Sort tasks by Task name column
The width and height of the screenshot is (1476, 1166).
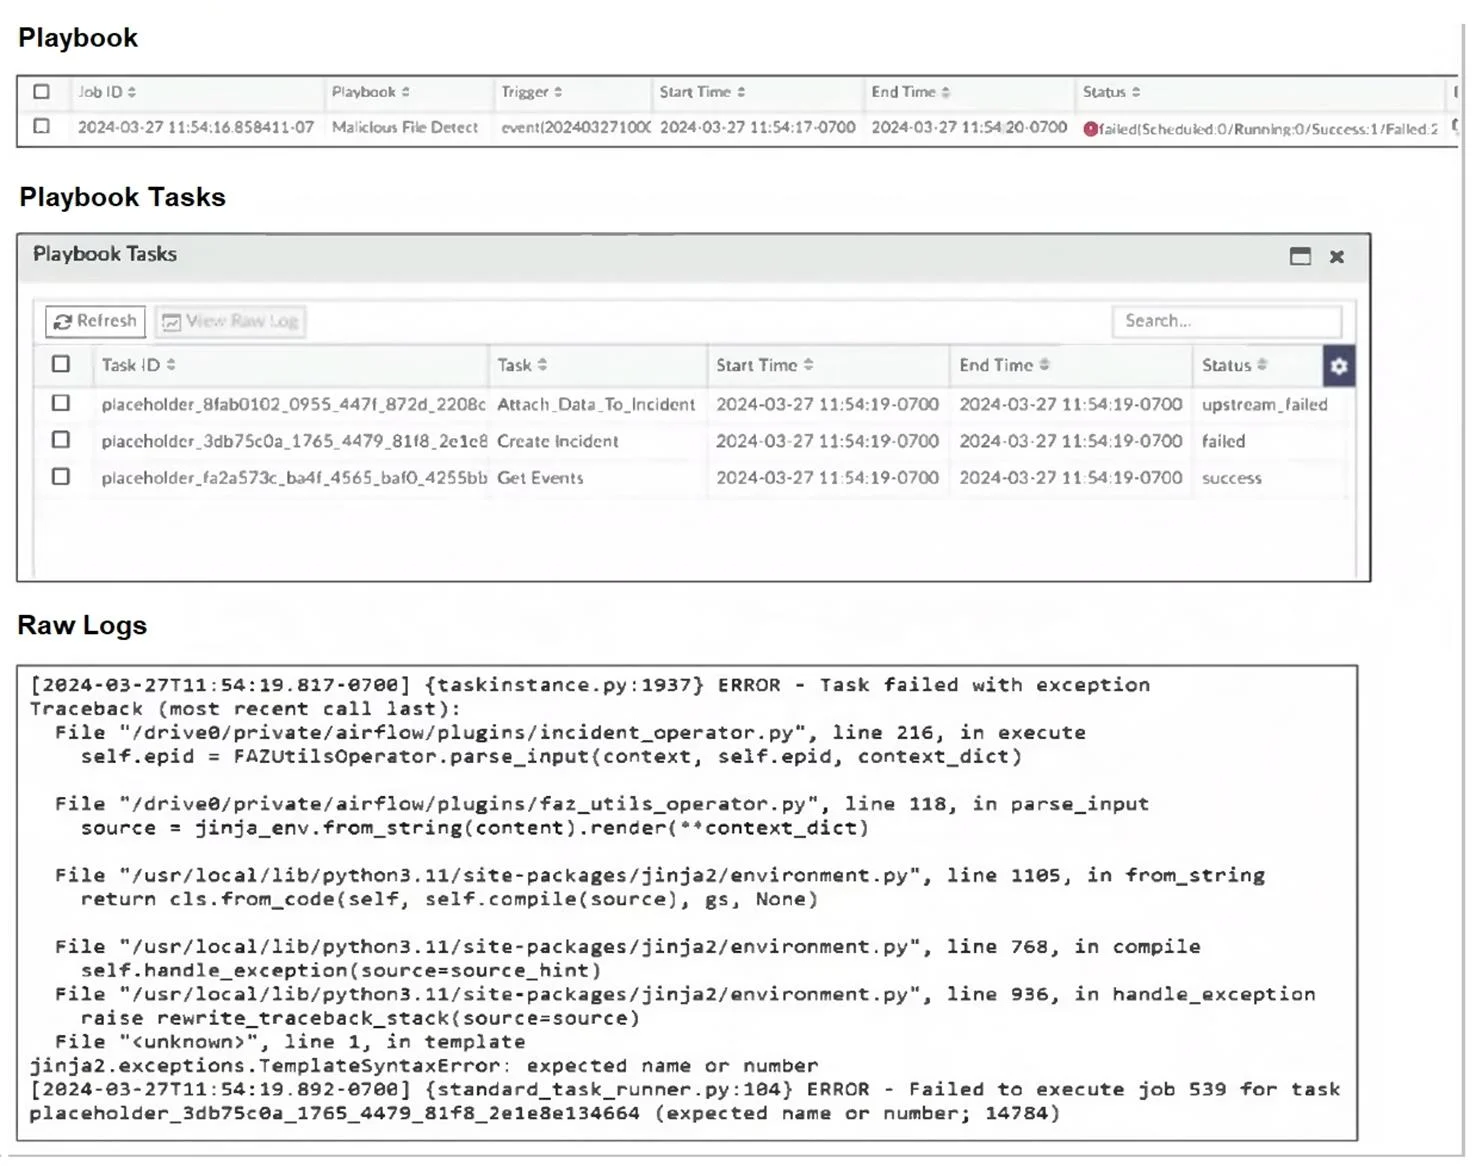click(x=522, y=365)
